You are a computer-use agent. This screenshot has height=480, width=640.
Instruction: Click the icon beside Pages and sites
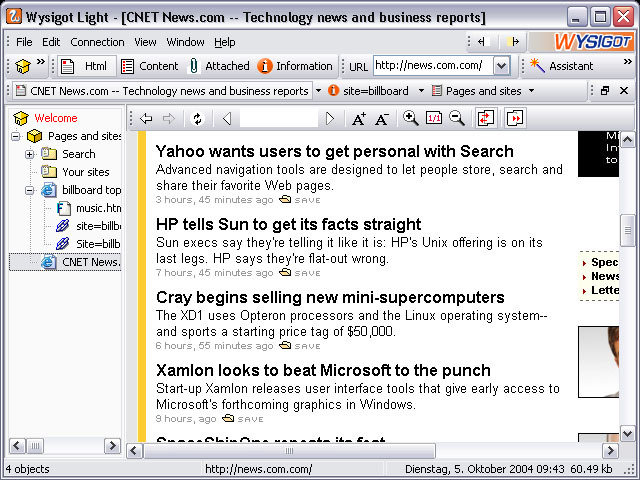coord(436,90)
